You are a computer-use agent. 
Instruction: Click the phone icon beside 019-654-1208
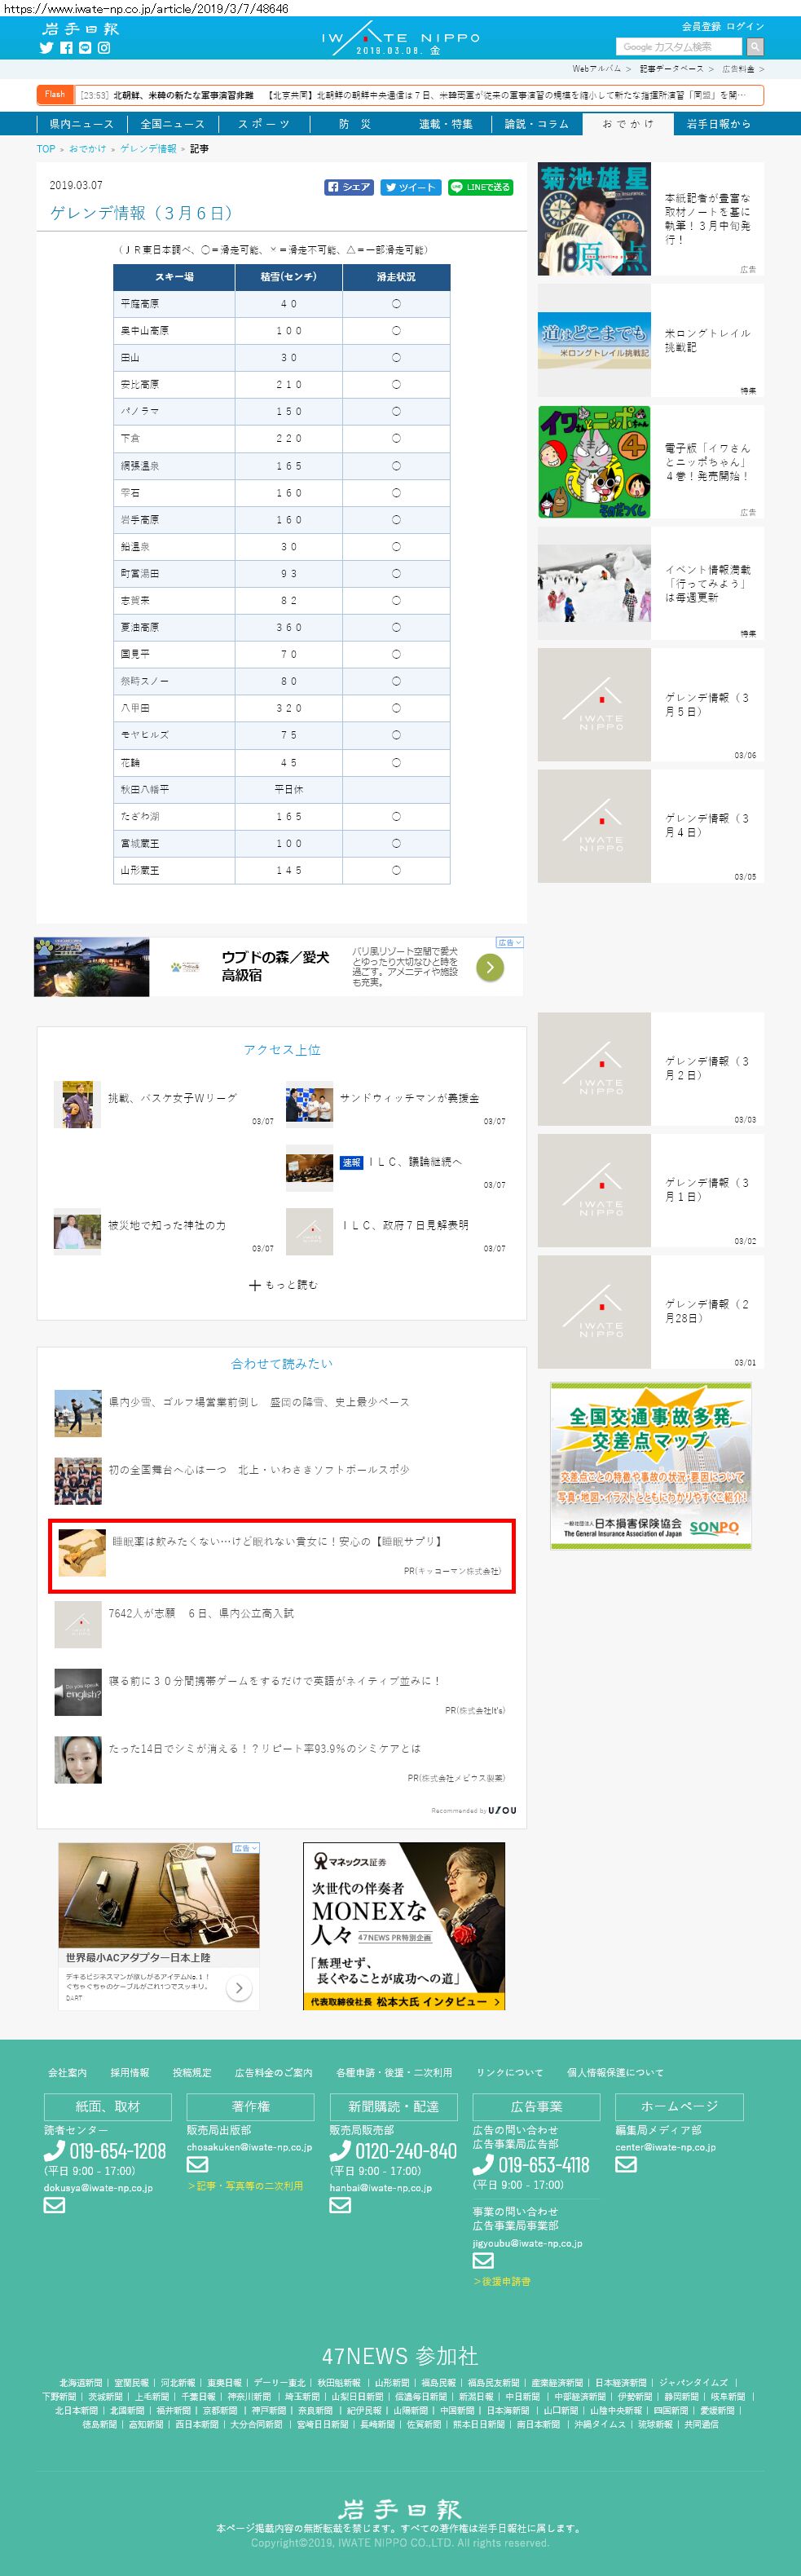pos(54,2150)
